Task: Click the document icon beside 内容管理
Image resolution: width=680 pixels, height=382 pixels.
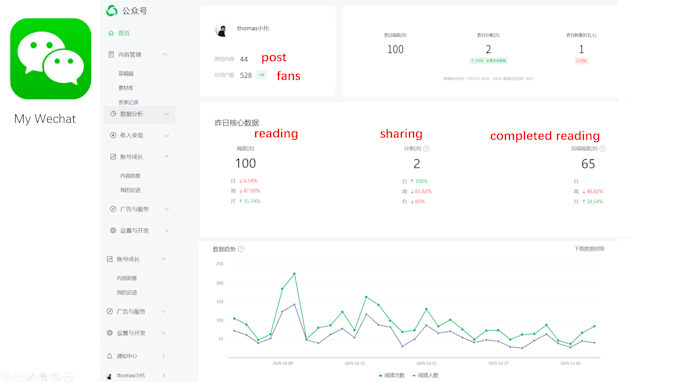Action: click(x=111, y=54)
